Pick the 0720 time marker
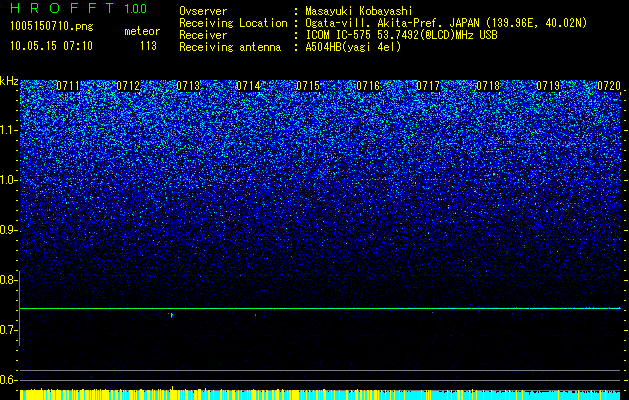This screenshot has height=400, width=629. pyautogui.click(x=609, y=86)
